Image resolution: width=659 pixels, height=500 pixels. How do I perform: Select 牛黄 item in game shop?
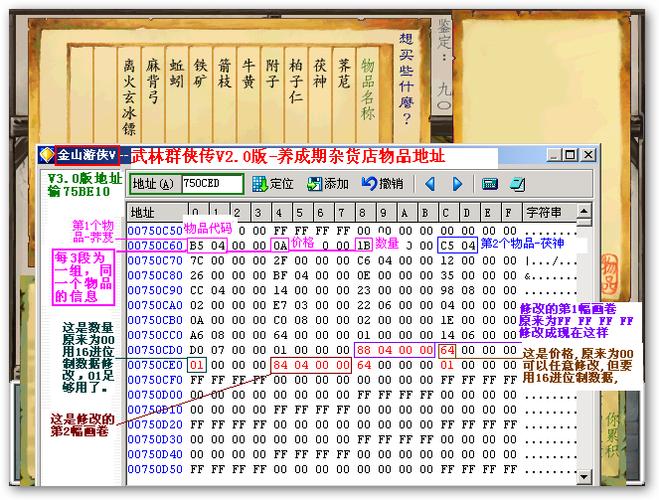coord(249,73)
